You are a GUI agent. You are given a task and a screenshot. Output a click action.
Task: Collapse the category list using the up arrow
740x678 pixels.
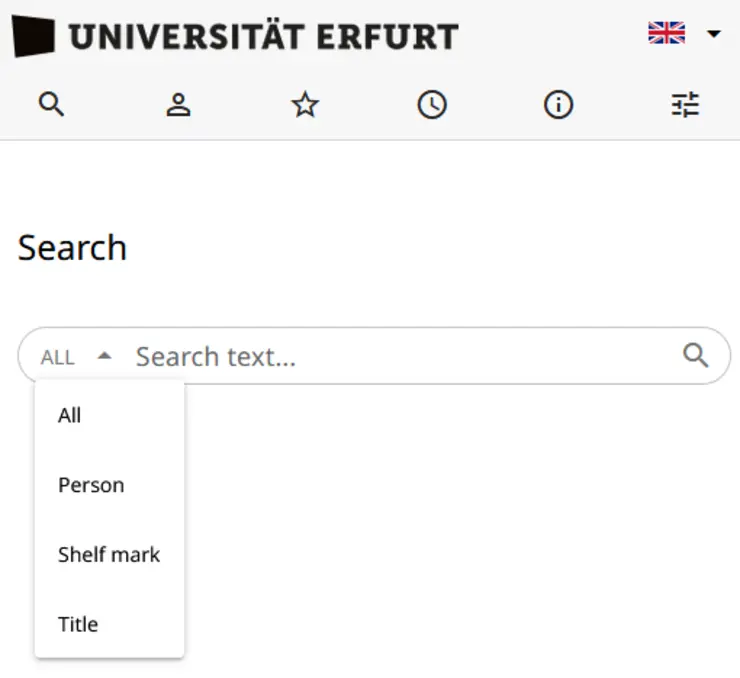point(104,356)
